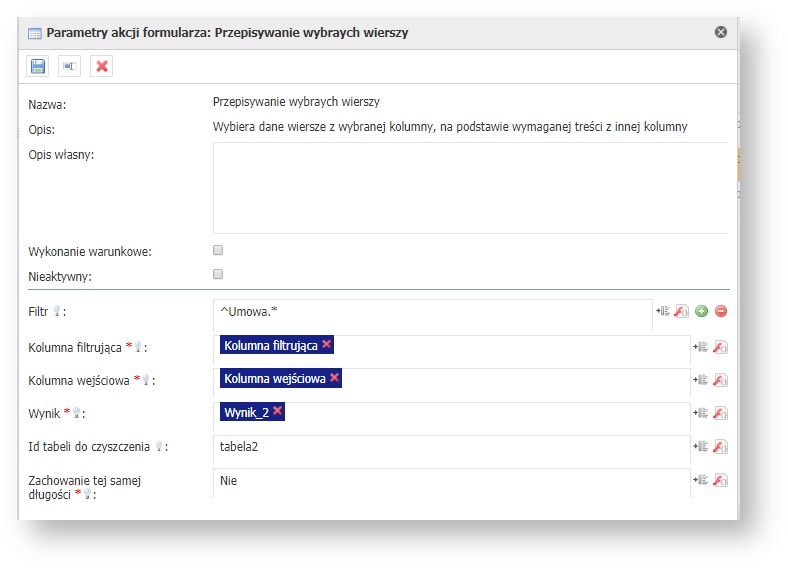Screen dimensions: 788x568
Task: Click the red minus icon beside Filtr
Action: 720,312
